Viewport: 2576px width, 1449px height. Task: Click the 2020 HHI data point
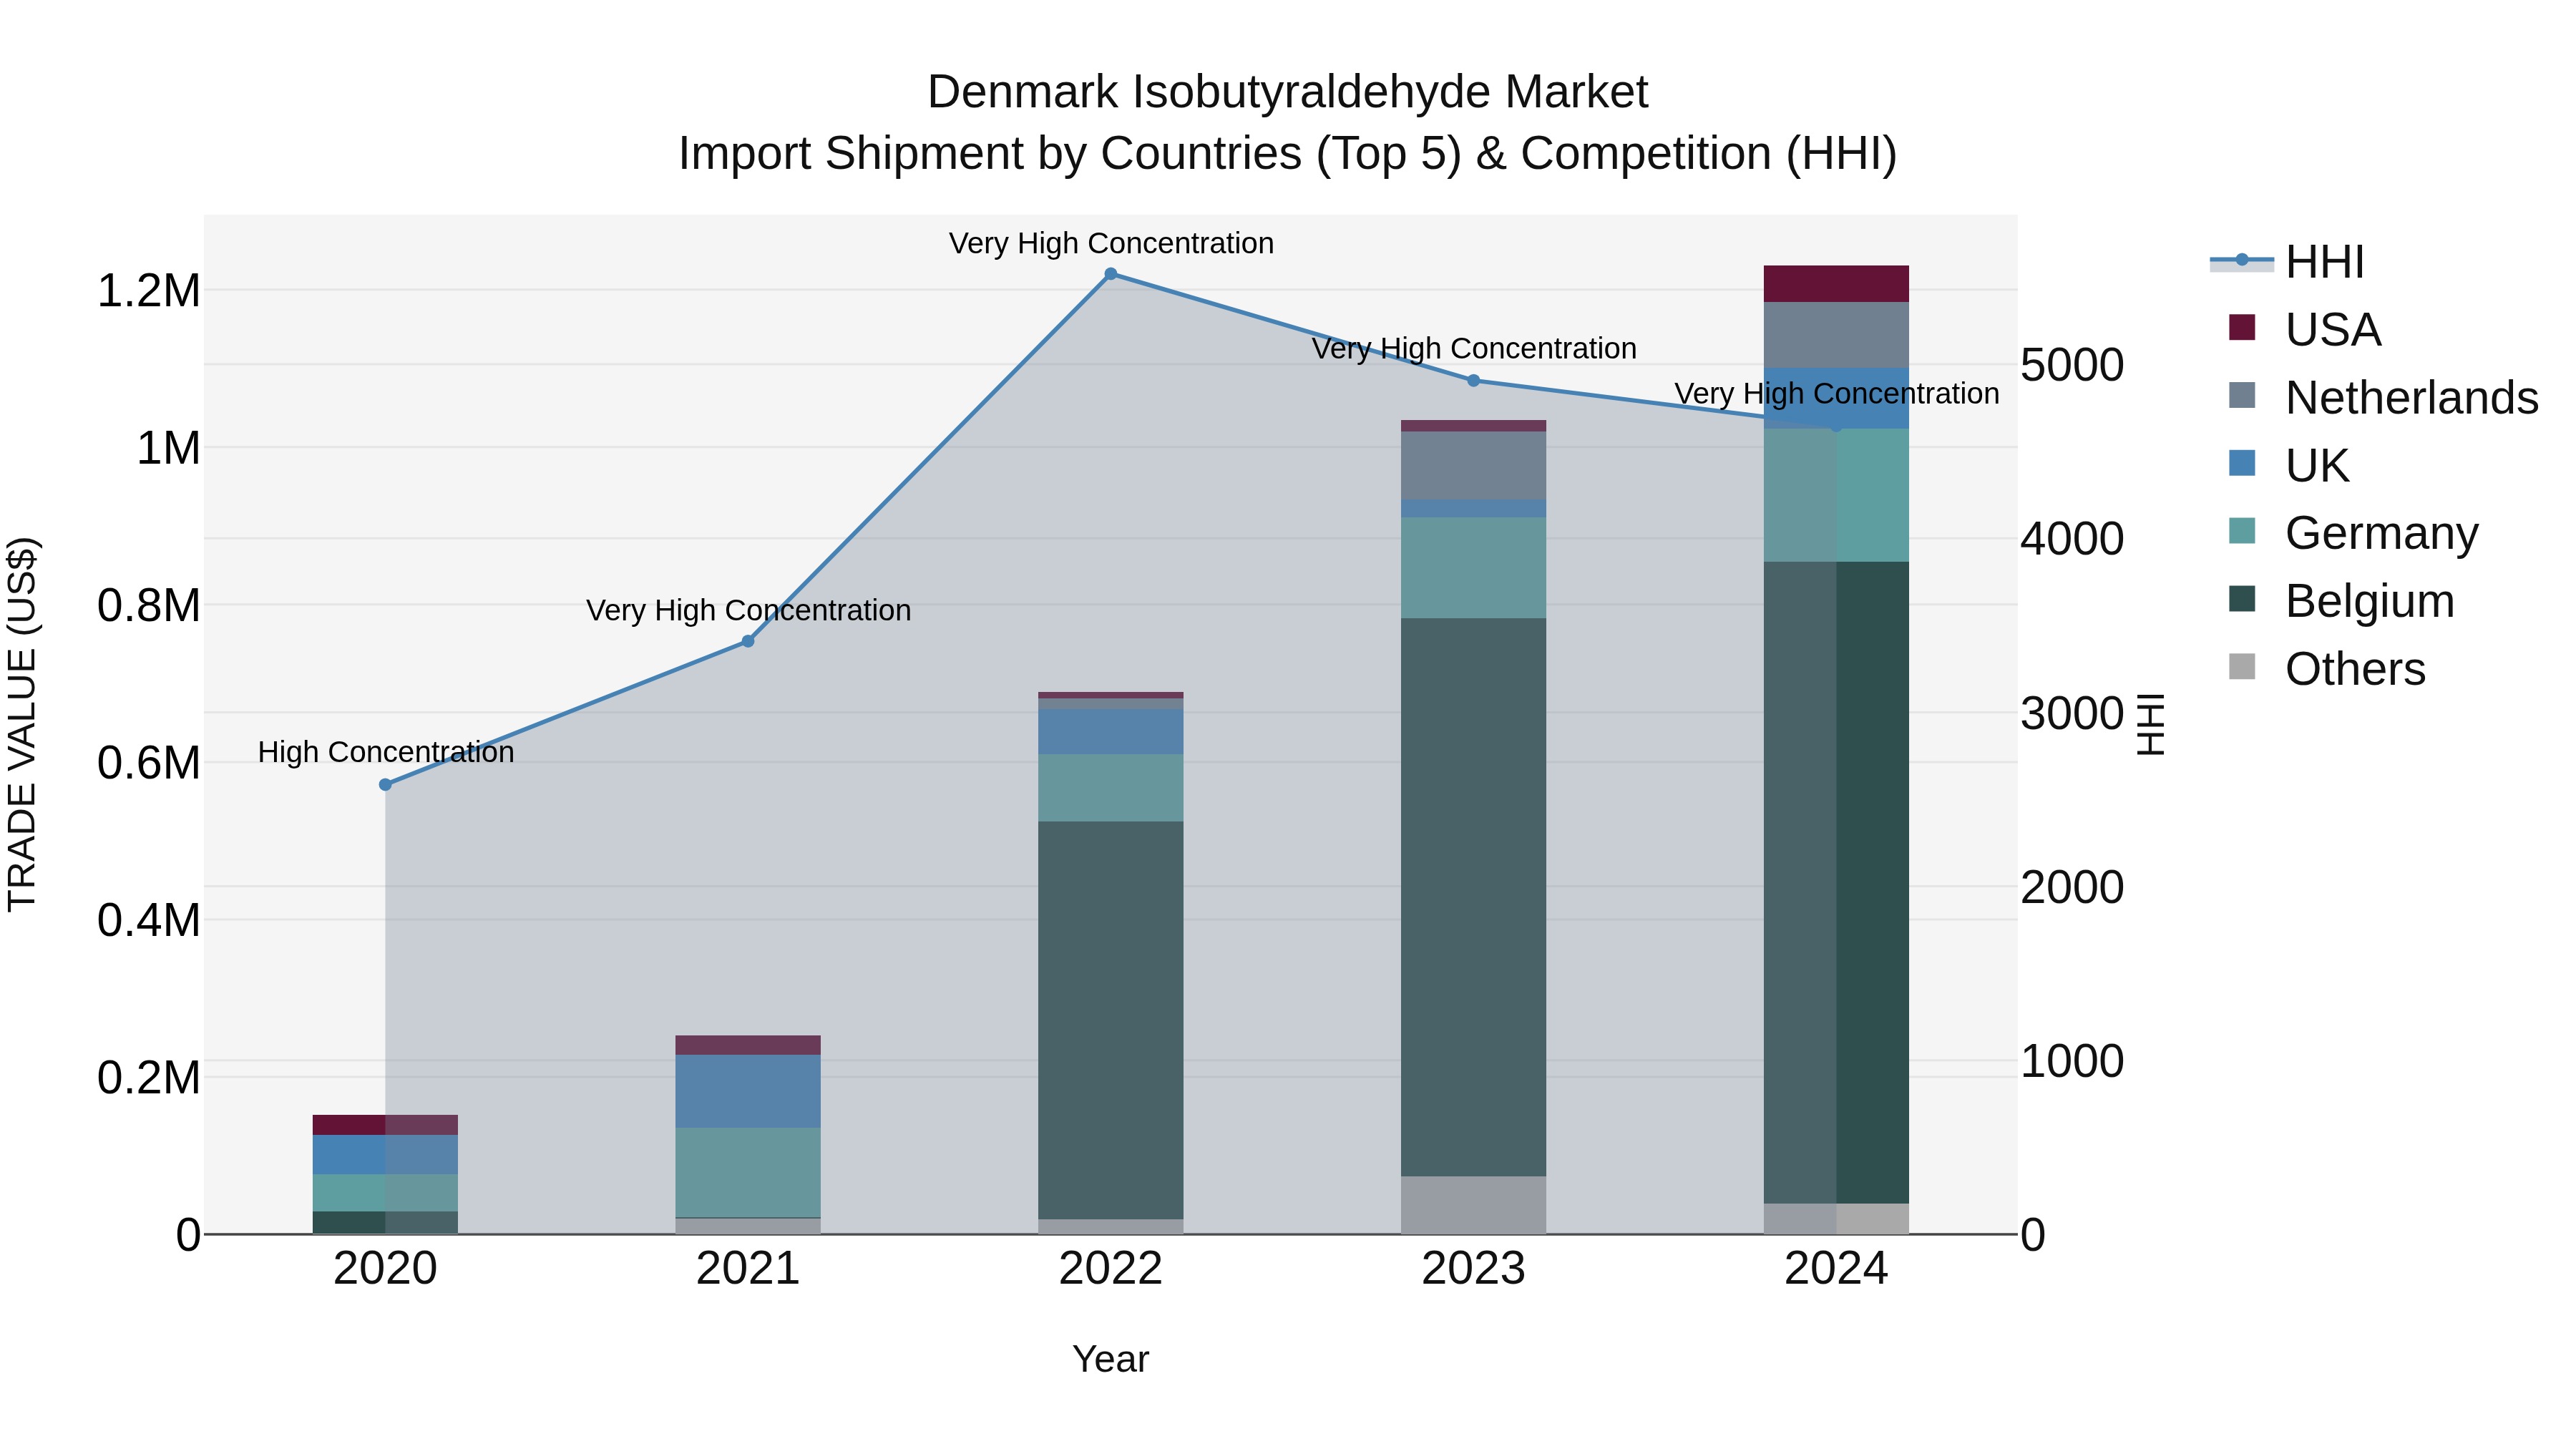click(385, 785)
